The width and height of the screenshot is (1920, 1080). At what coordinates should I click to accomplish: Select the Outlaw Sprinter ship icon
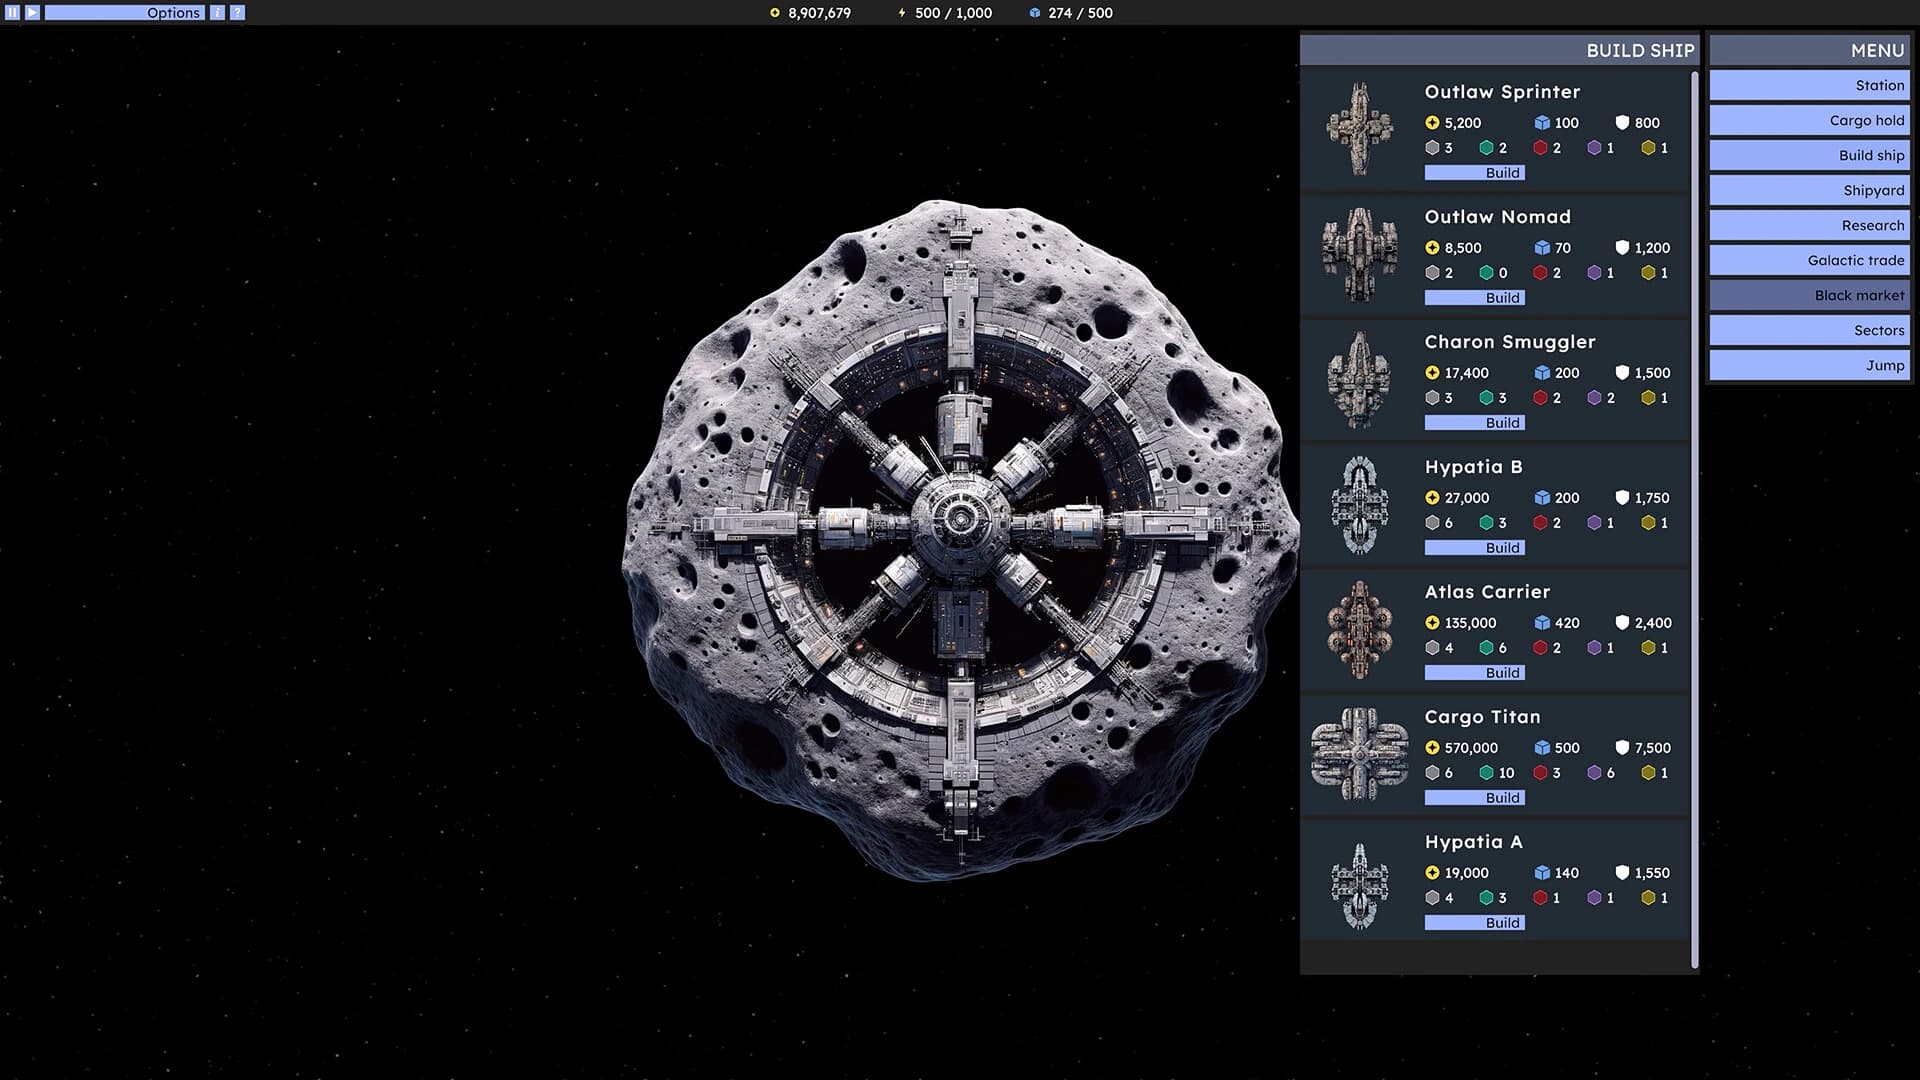click(1360, 130)
